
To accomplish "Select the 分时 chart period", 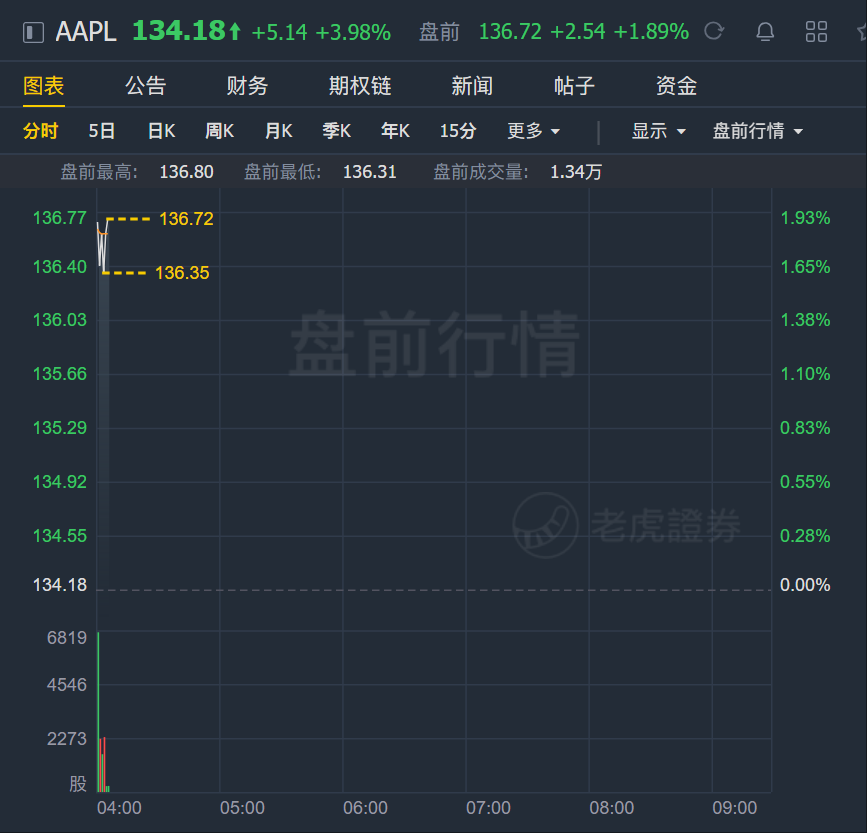I will (40, 131).
